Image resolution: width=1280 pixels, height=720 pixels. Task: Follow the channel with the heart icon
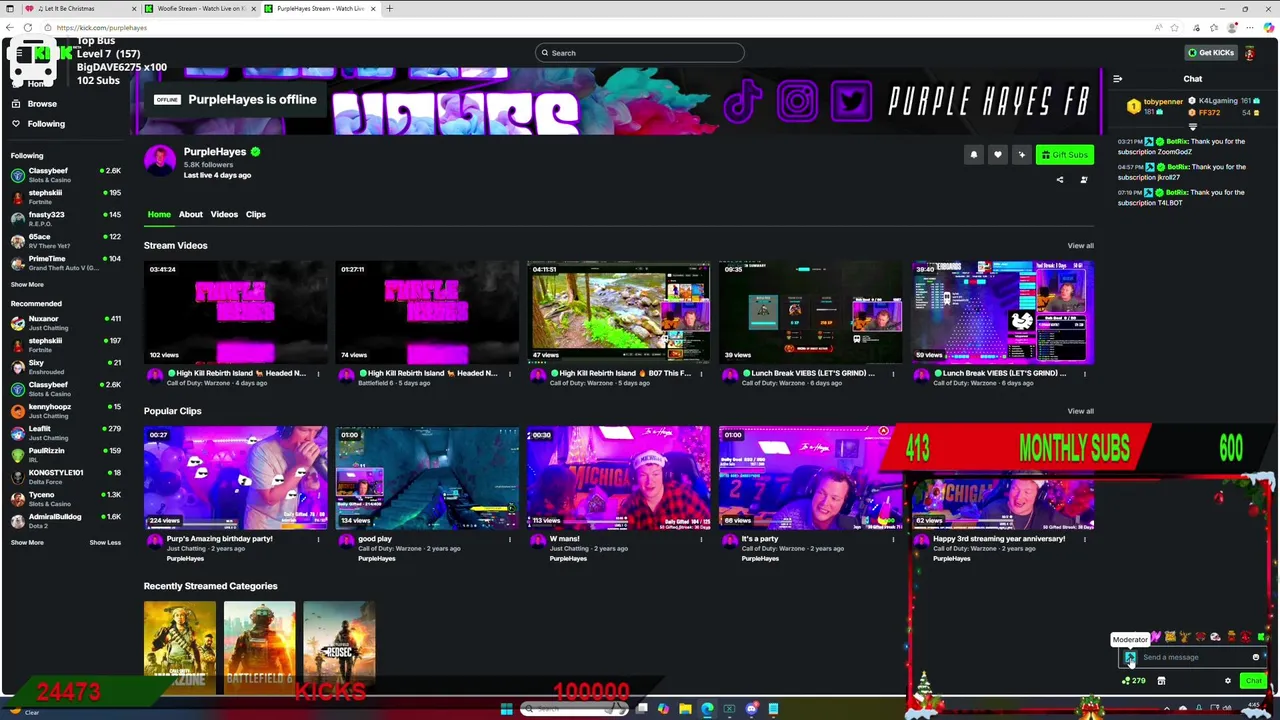(997, 155)
